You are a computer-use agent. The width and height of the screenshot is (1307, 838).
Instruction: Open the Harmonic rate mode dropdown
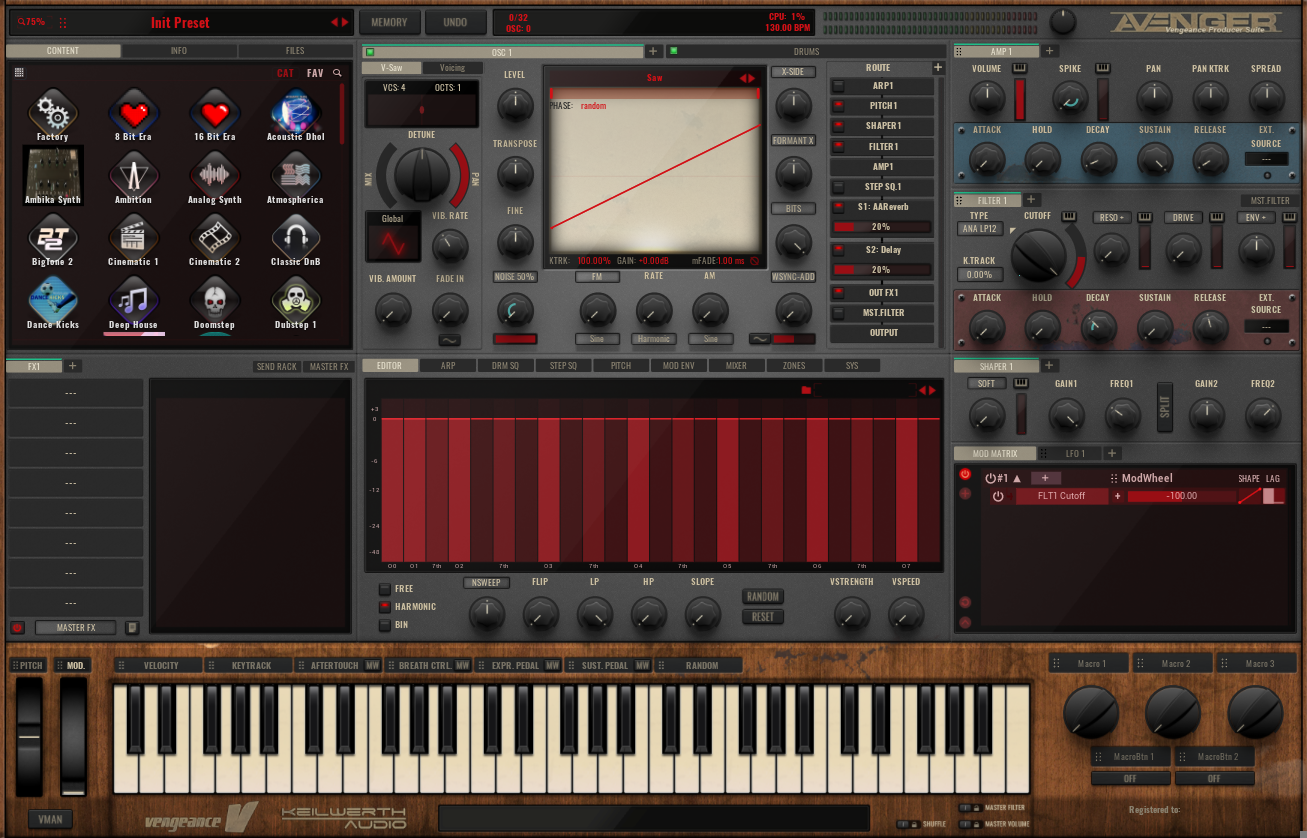click(654, 339)
